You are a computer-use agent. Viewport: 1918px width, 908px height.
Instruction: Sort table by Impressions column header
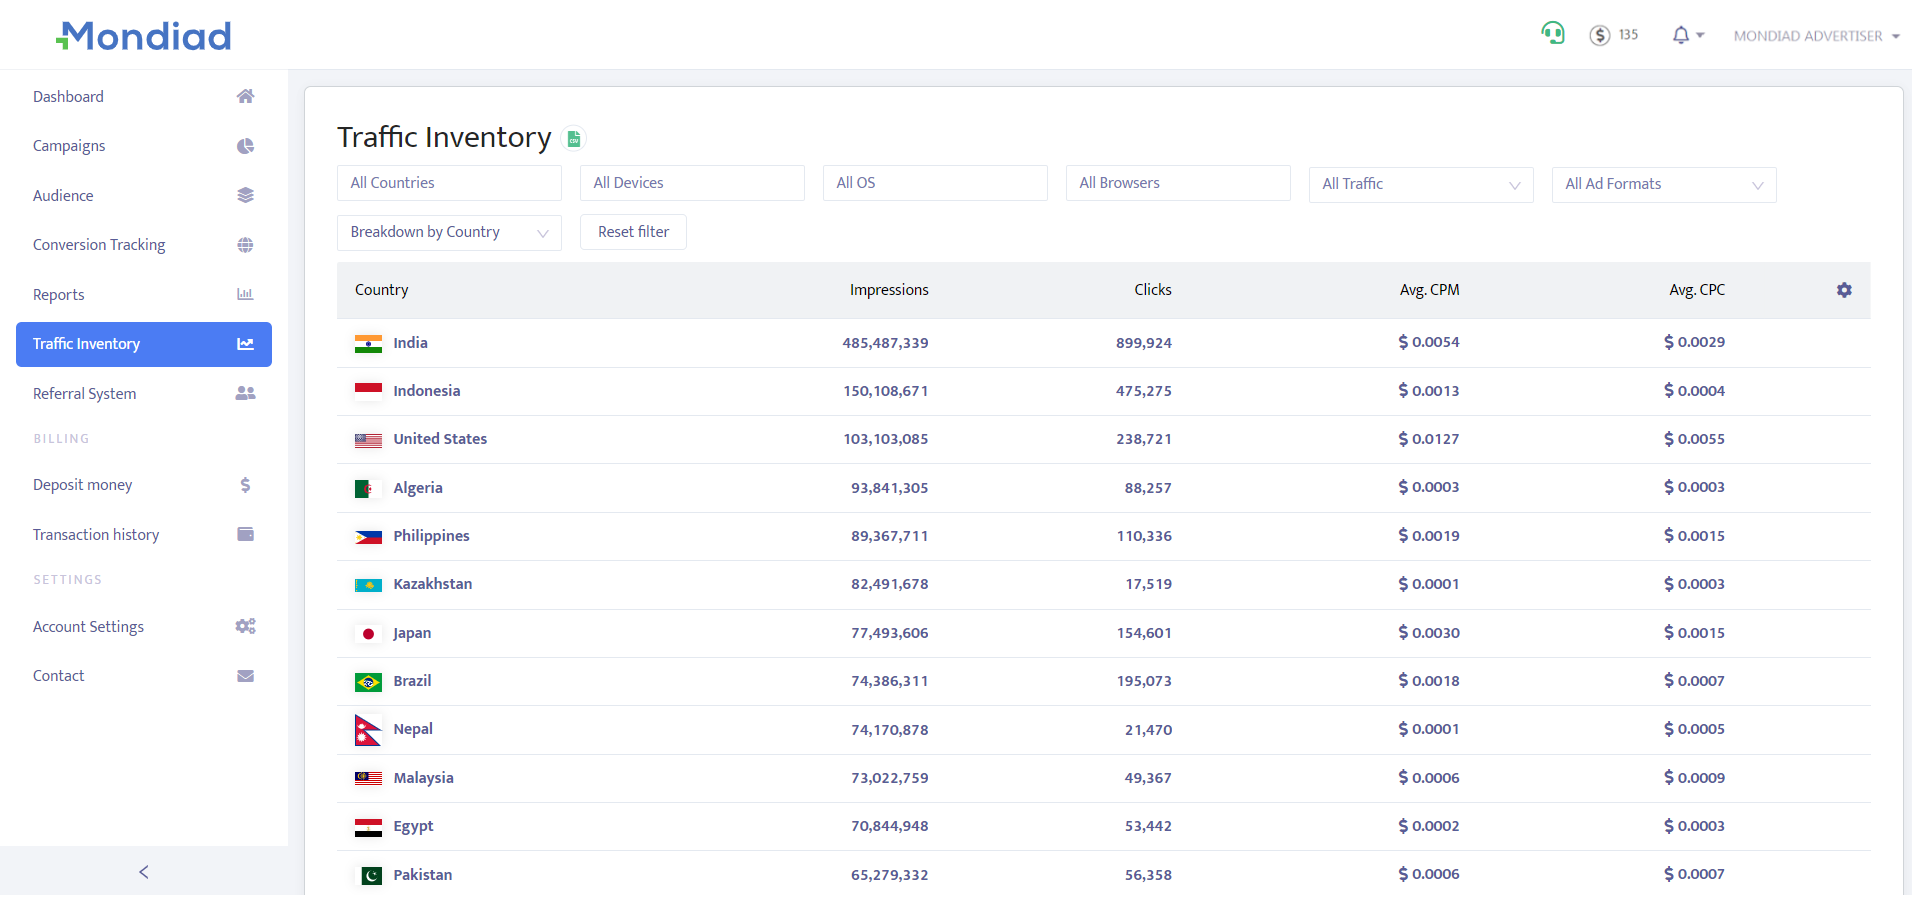click(888, 290)
